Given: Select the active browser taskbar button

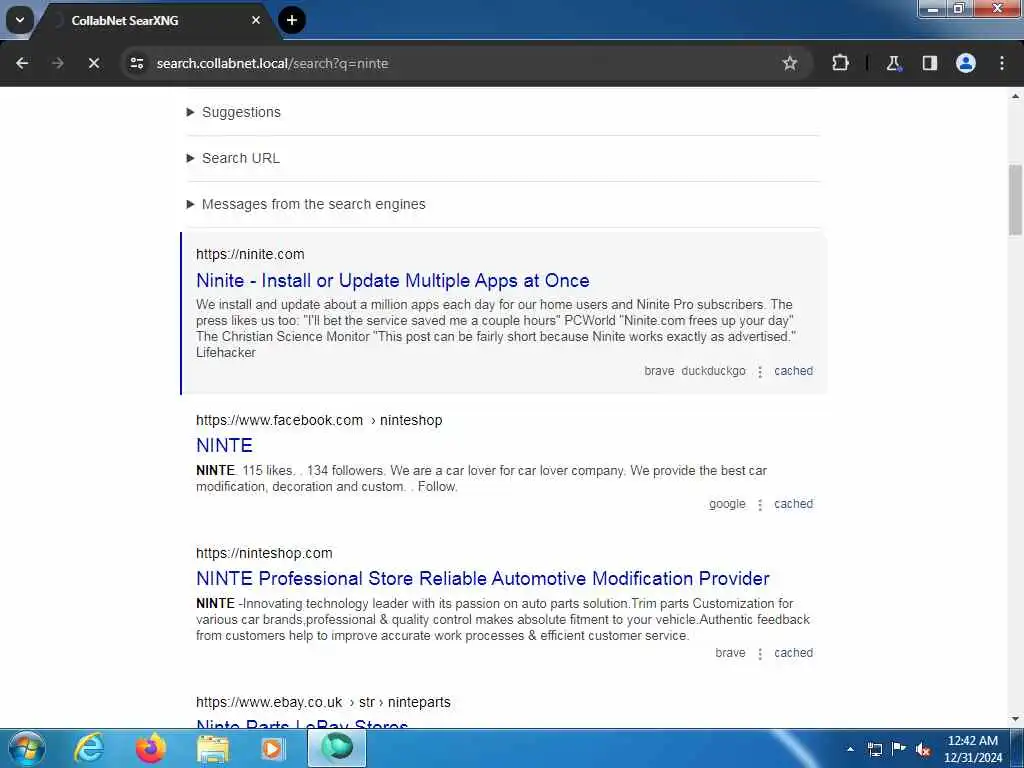Looking at the screenshot, I should click(337, 748).
